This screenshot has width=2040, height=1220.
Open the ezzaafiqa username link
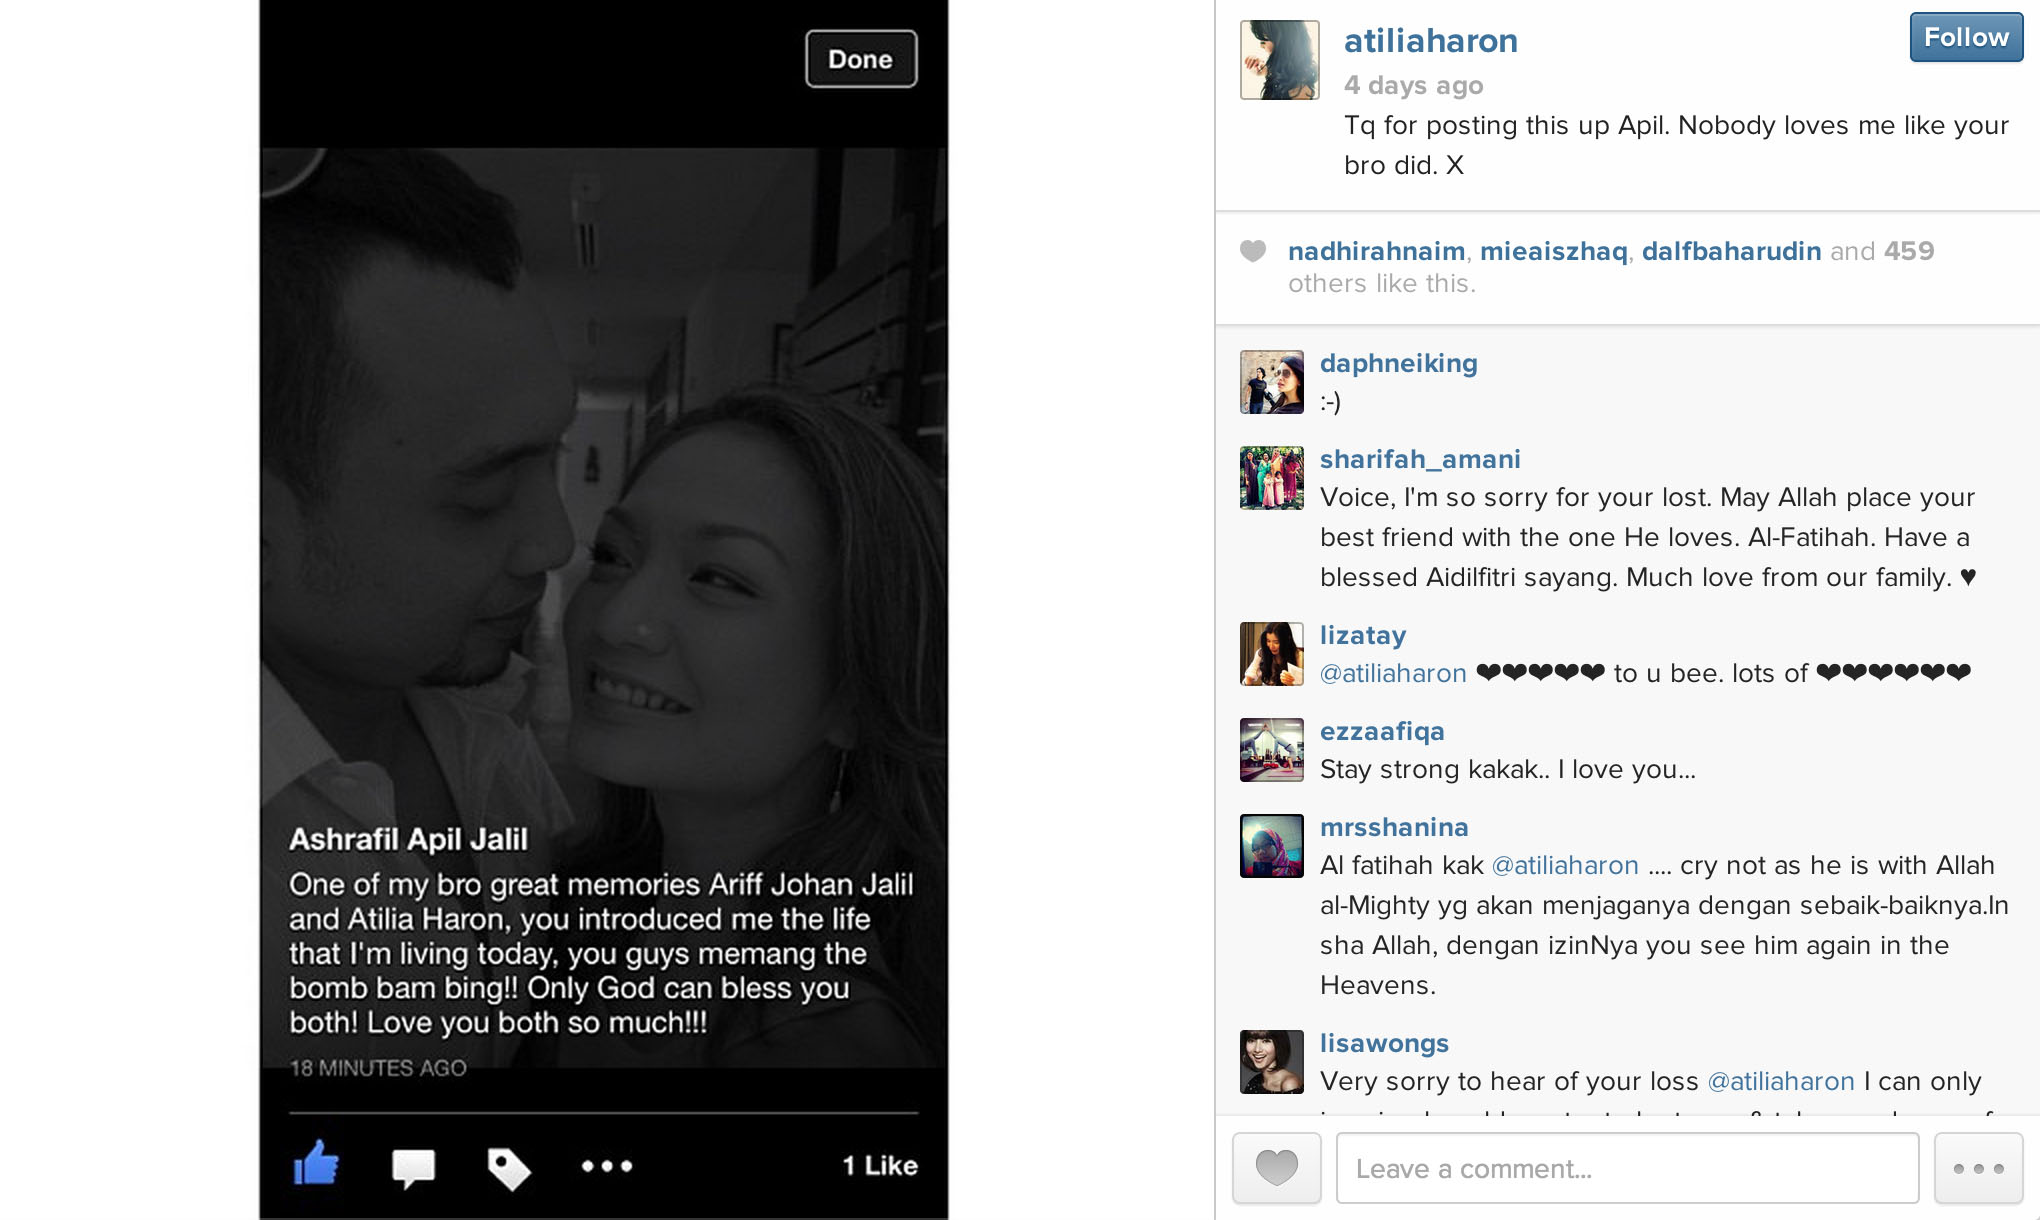pyautogui.click(x=1381, y=731)
